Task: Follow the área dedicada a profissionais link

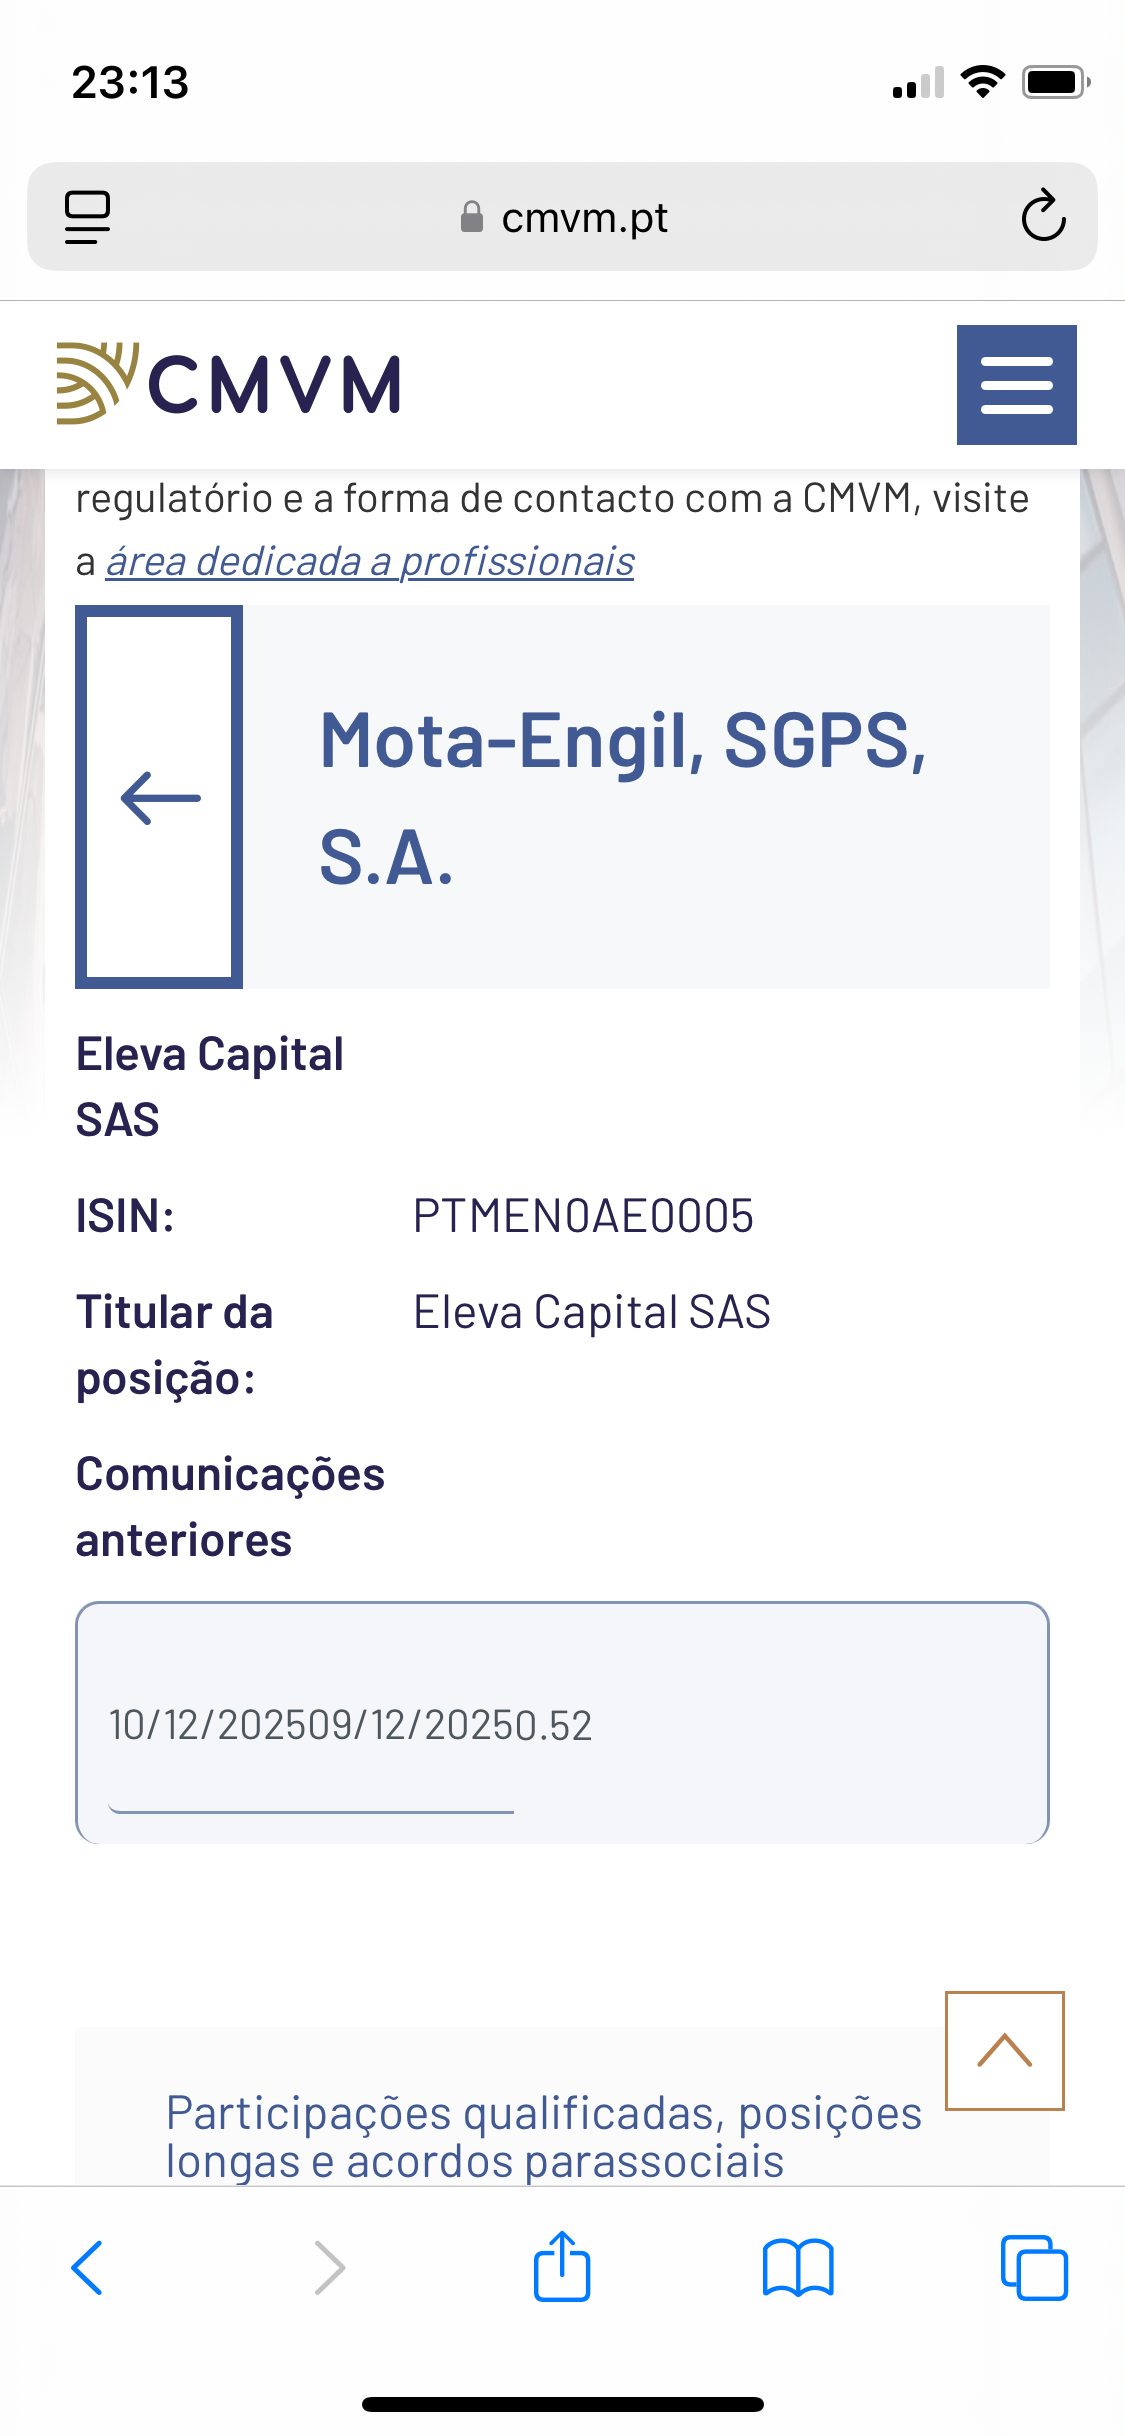Action: click(370, 562)
